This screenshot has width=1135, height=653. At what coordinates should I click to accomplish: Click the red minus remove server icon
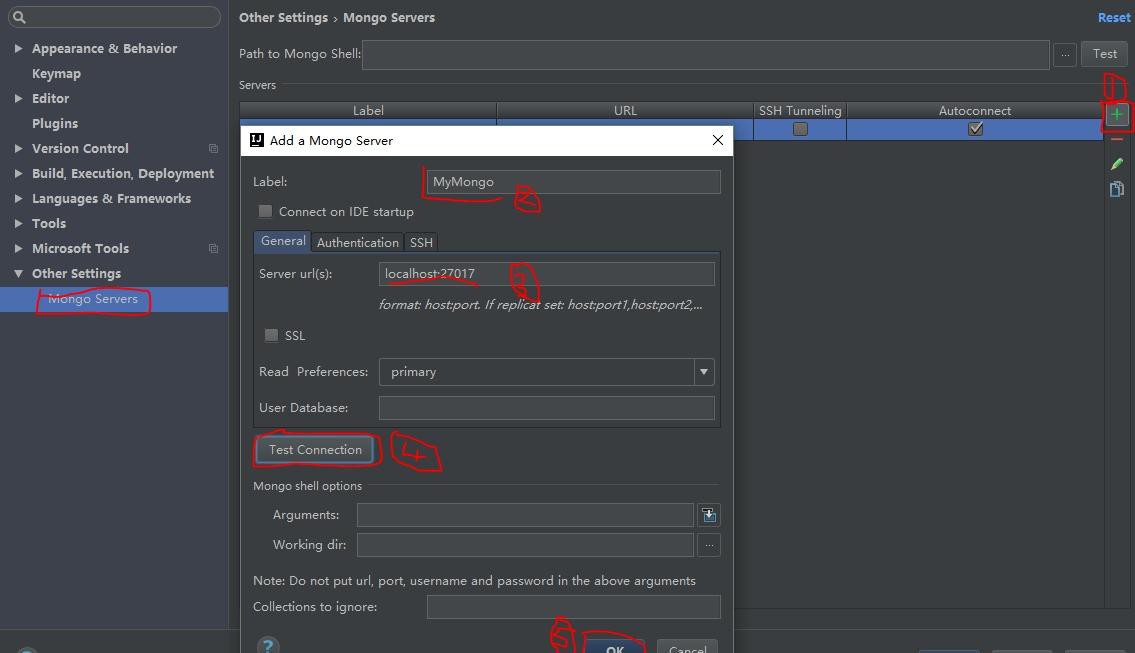click(x=1116, y=140)
